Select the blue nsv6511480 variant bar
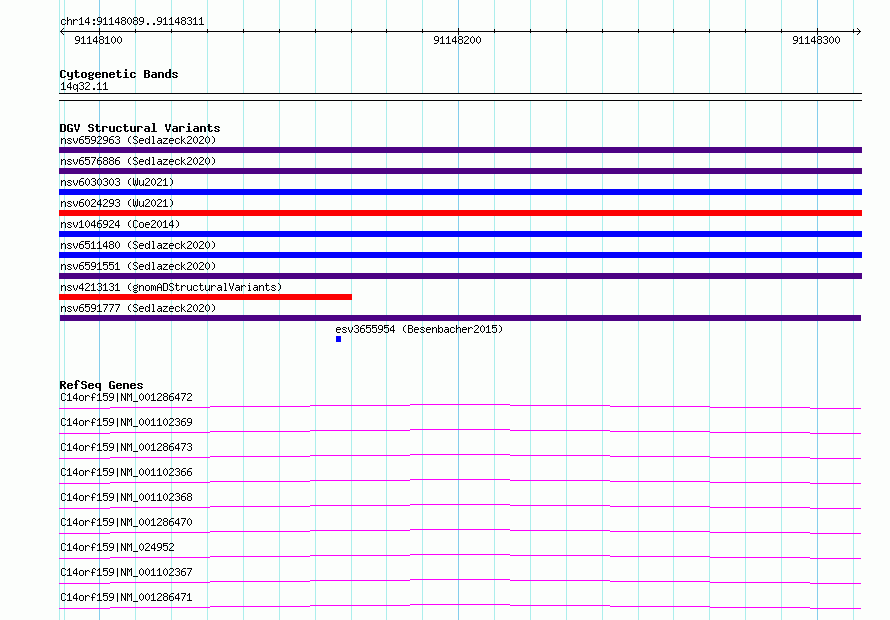Screen dimensions: 890x620 (x=460, y=255)
